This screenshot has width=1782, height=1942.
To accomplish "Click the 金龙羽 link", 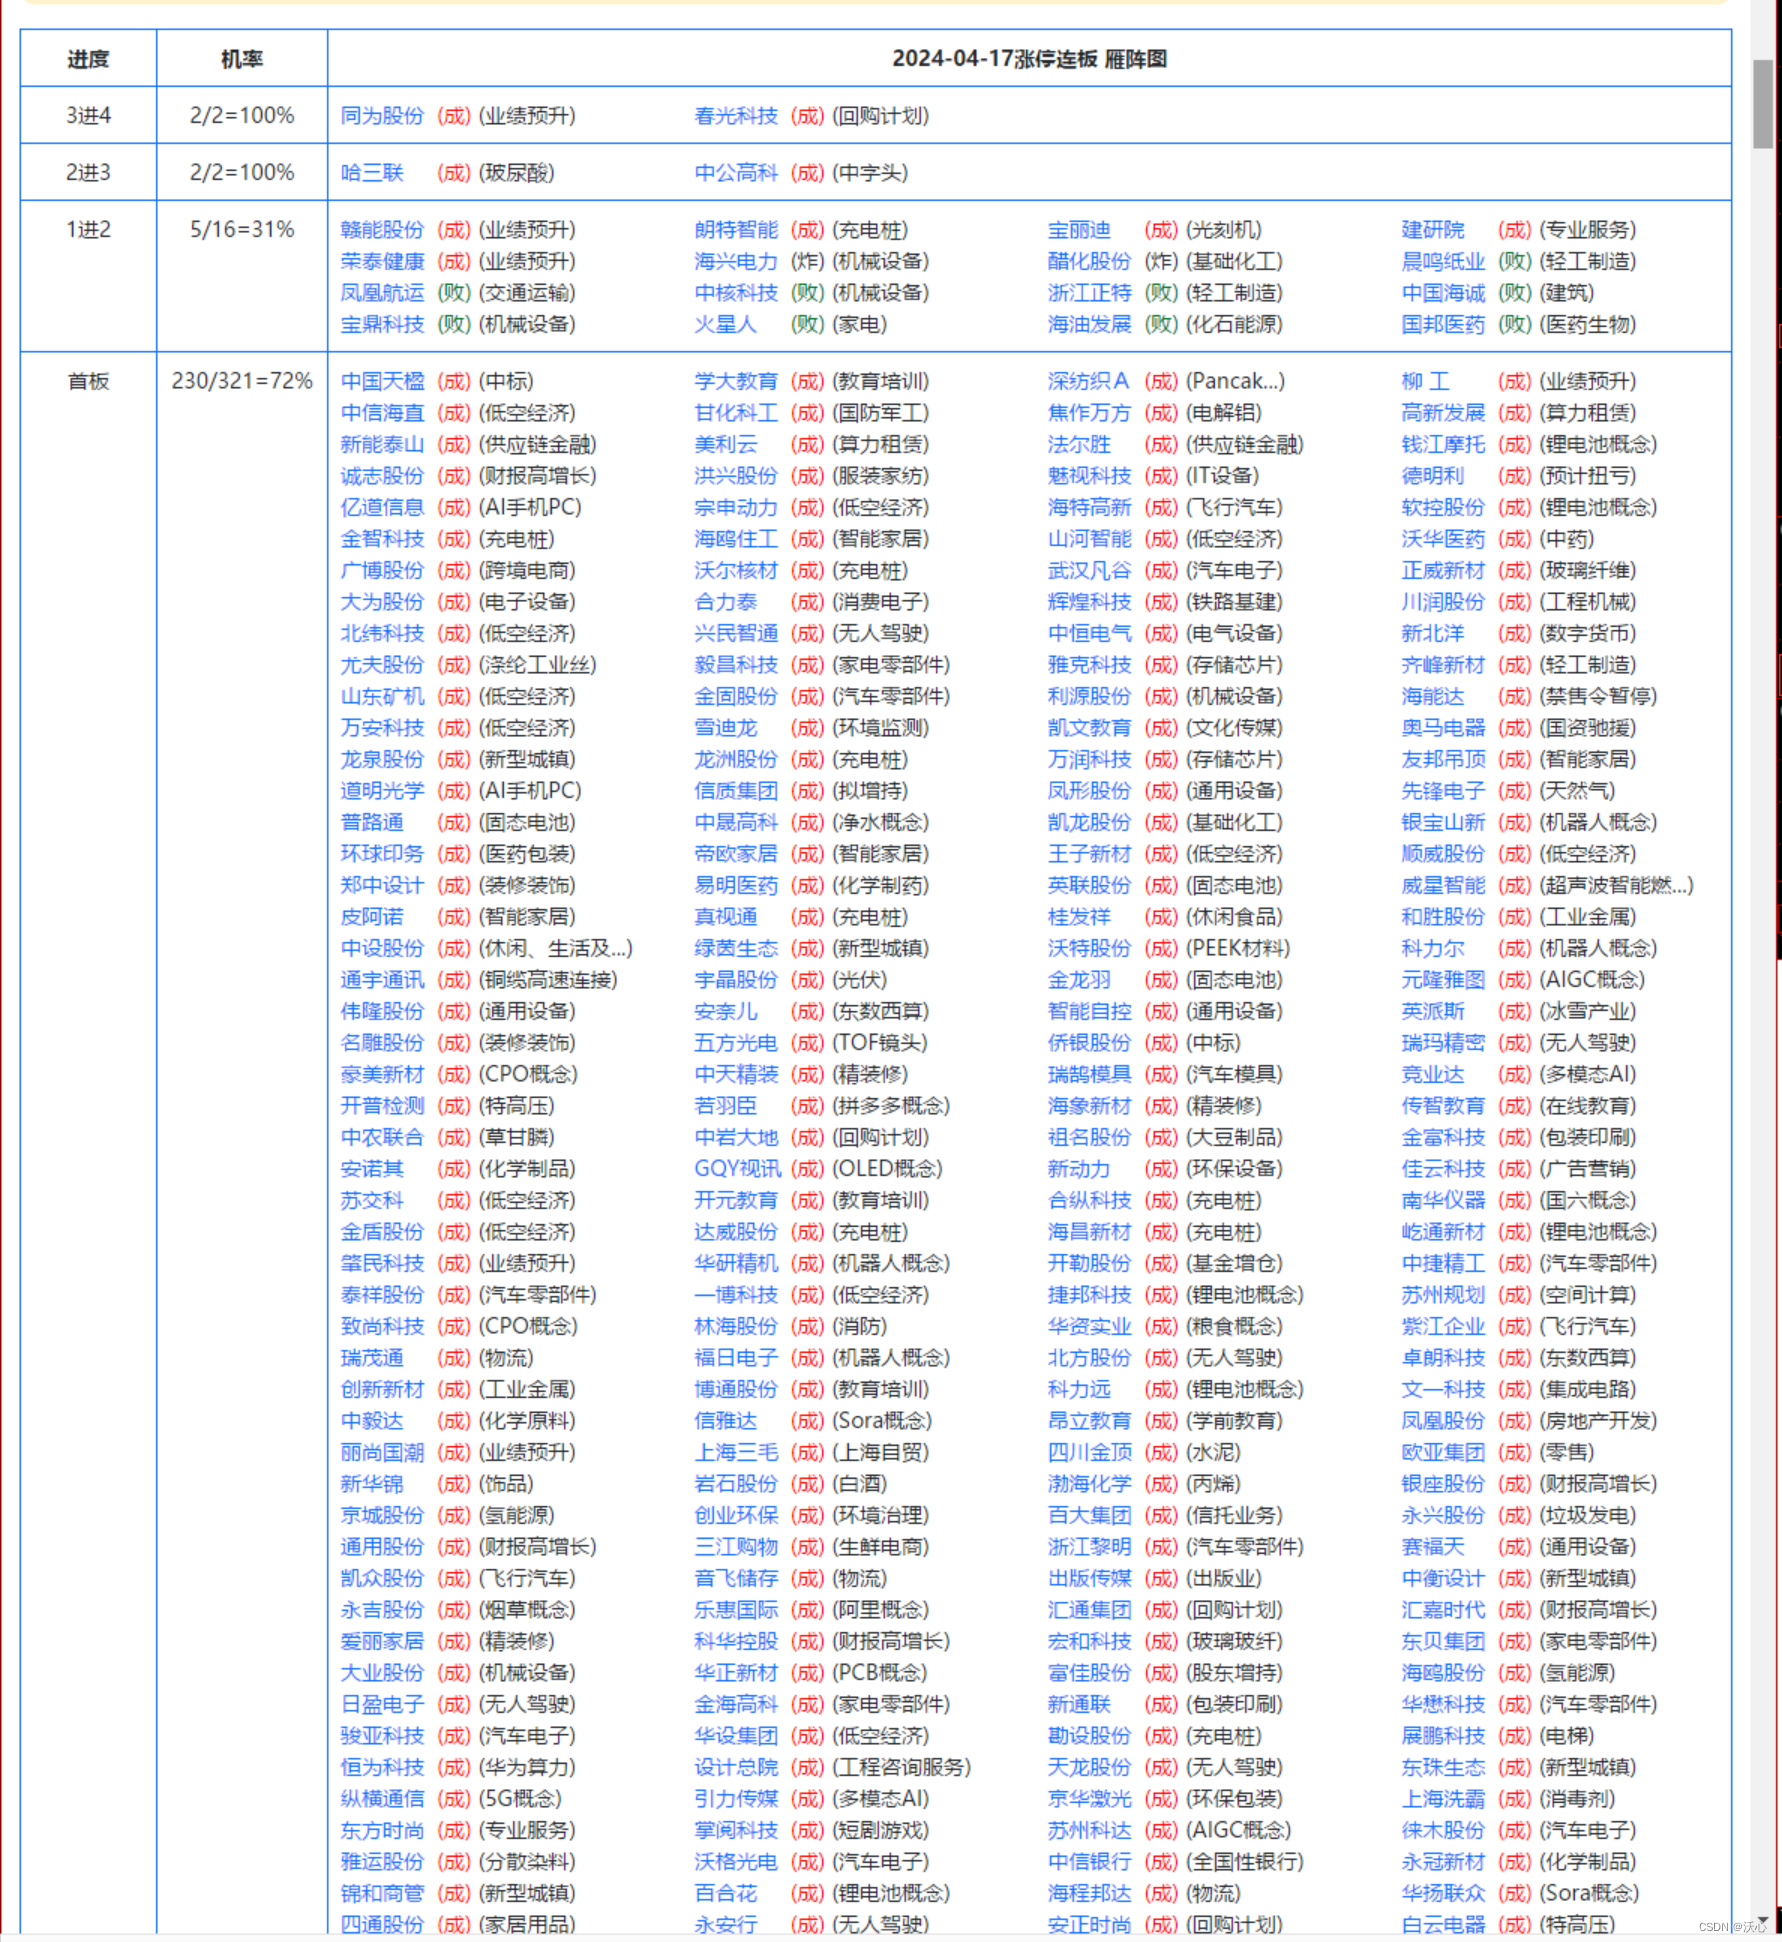I will coord(1079,980).
